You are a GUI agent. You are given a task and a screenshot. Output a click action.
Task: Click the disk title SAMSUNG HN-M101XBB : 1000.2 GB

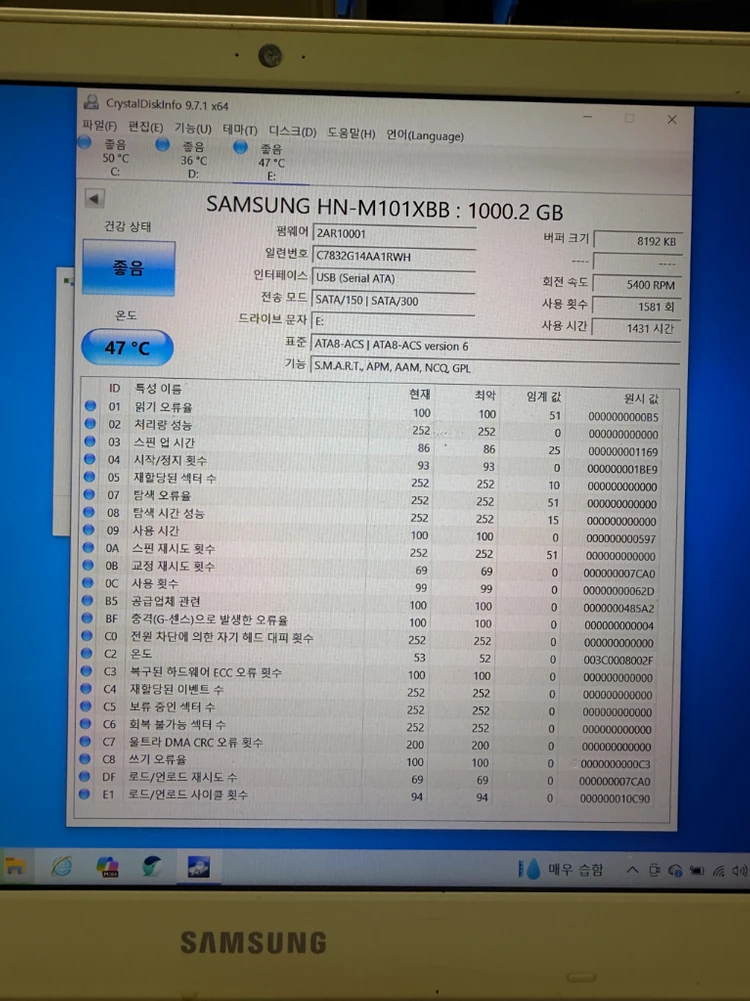coord(384,208)
